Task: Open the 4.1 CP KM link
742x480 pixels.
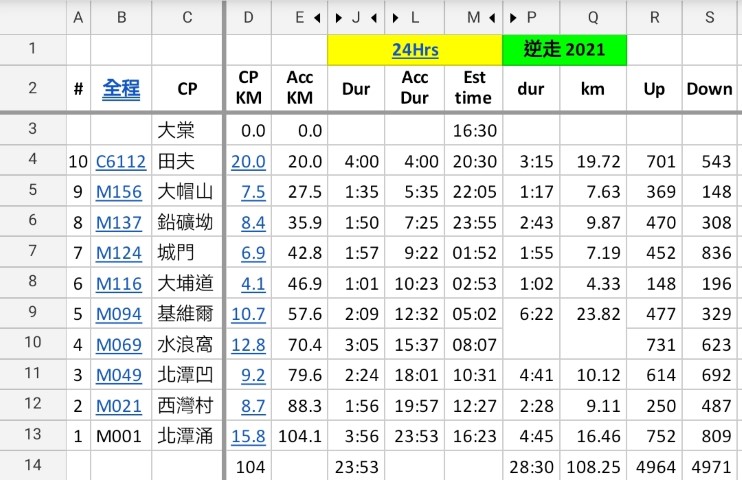Action: 253,284
